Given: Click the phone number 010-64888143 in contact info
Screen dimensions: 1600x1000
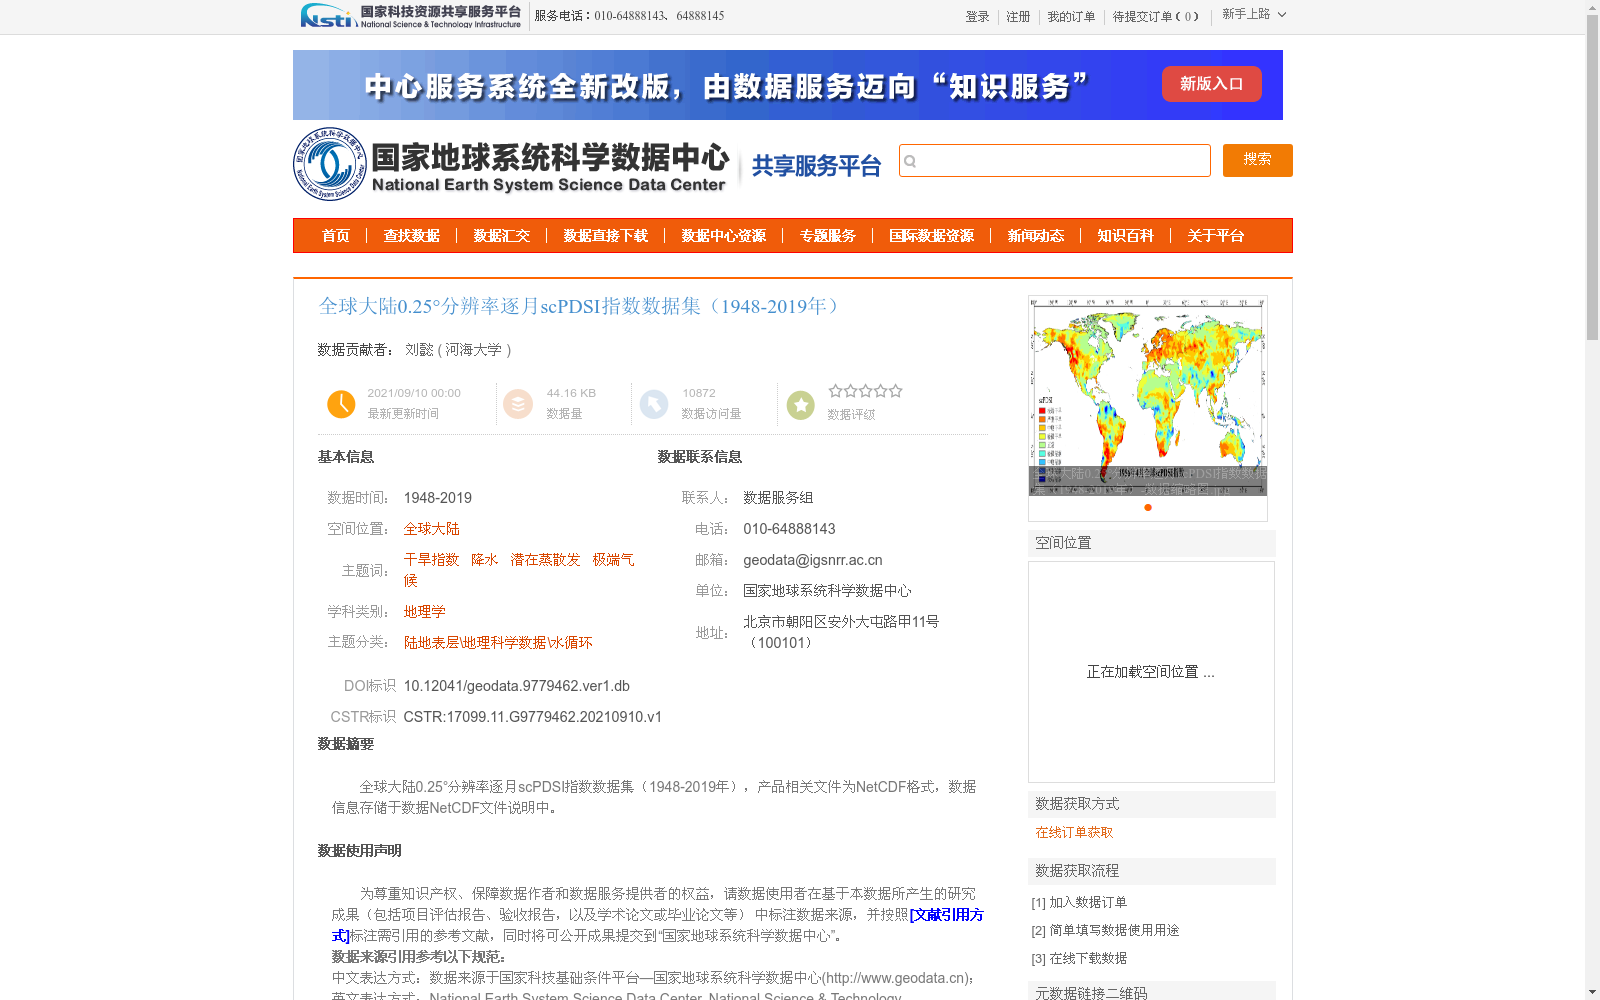Looking at the screenshot, I should click(789, 529).
